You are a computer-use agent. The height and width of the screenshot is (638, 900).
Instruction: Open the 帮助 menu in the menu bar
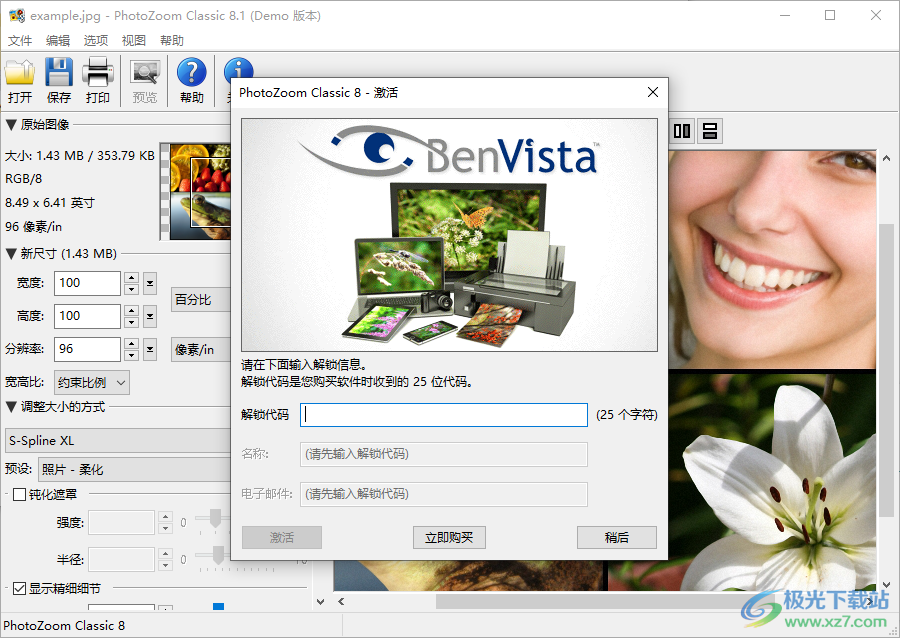click(172, 41)
